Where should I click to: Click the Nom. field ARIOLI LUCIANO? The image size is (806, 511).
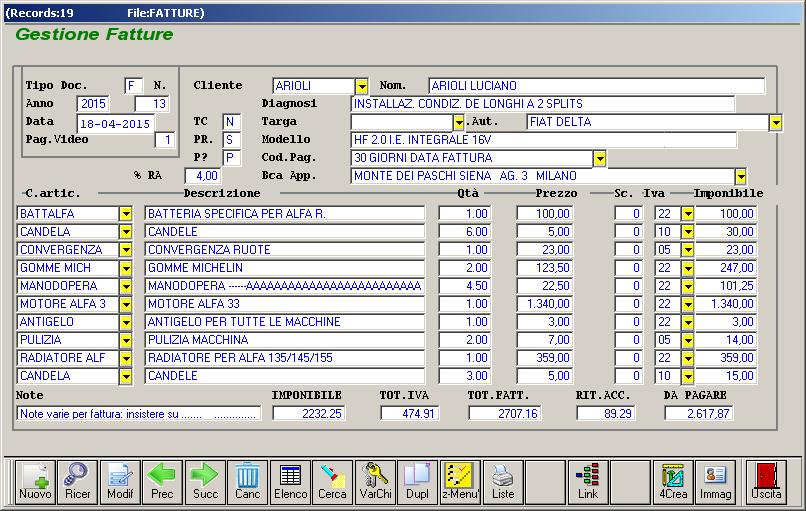[x=596, y=86]
